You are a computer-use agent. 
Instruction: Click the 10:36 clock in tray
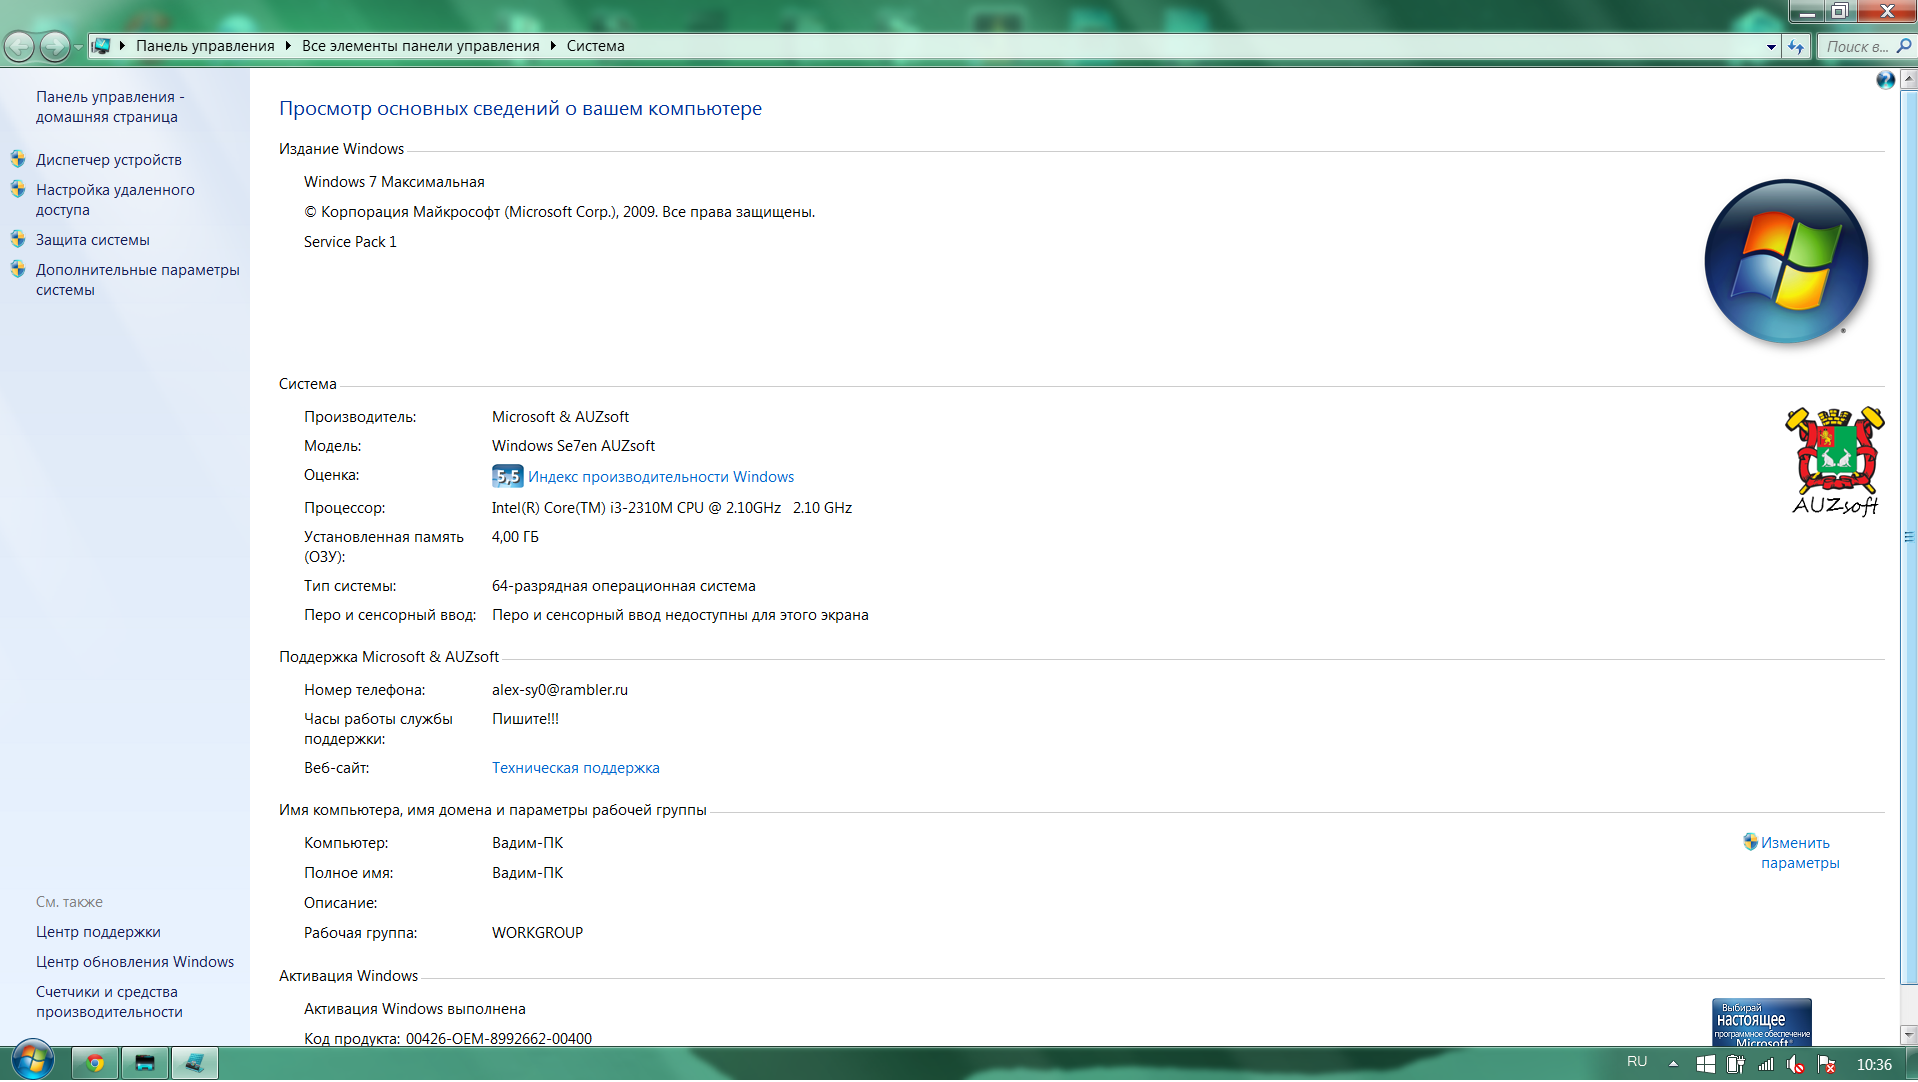tap(1874, 1065)
